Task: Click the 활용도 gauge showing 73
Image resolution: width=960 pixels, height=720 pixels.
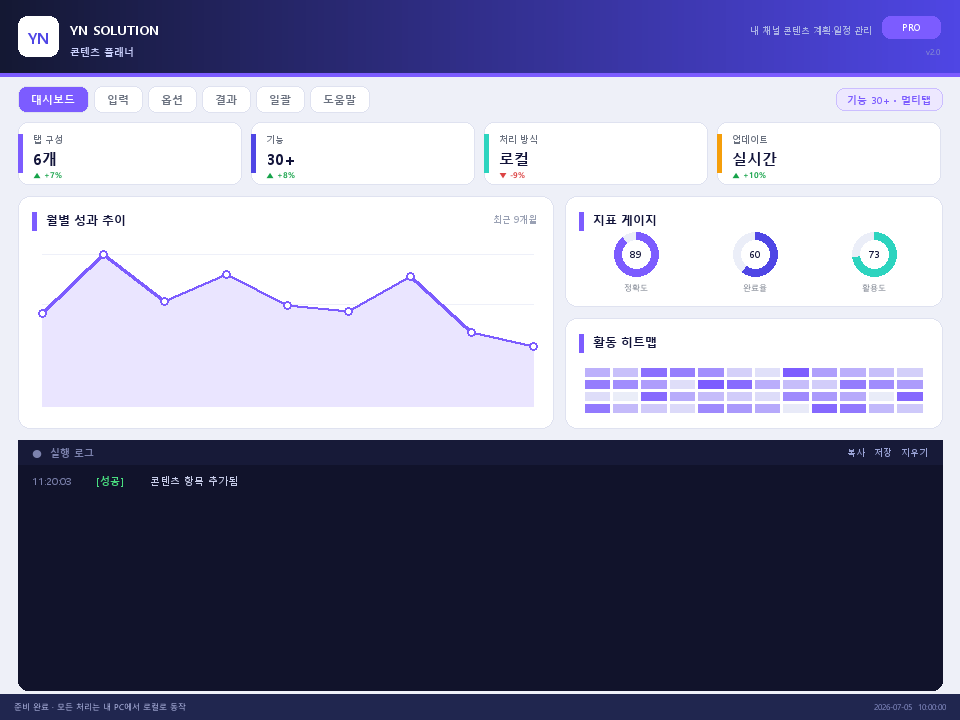Action: [x=874, y=255]
